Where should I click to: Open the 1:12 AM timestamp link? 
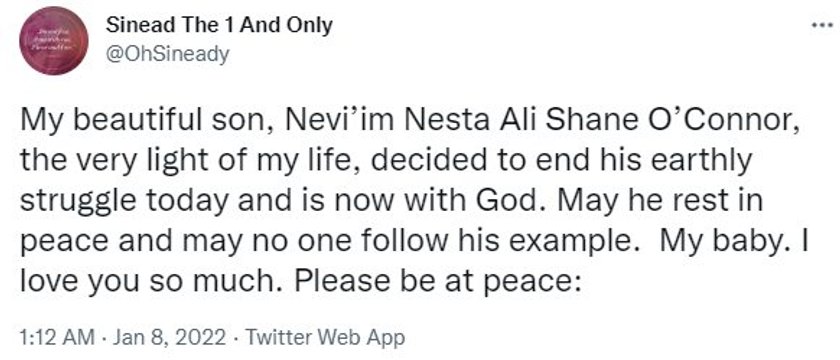tap(55, 338)
